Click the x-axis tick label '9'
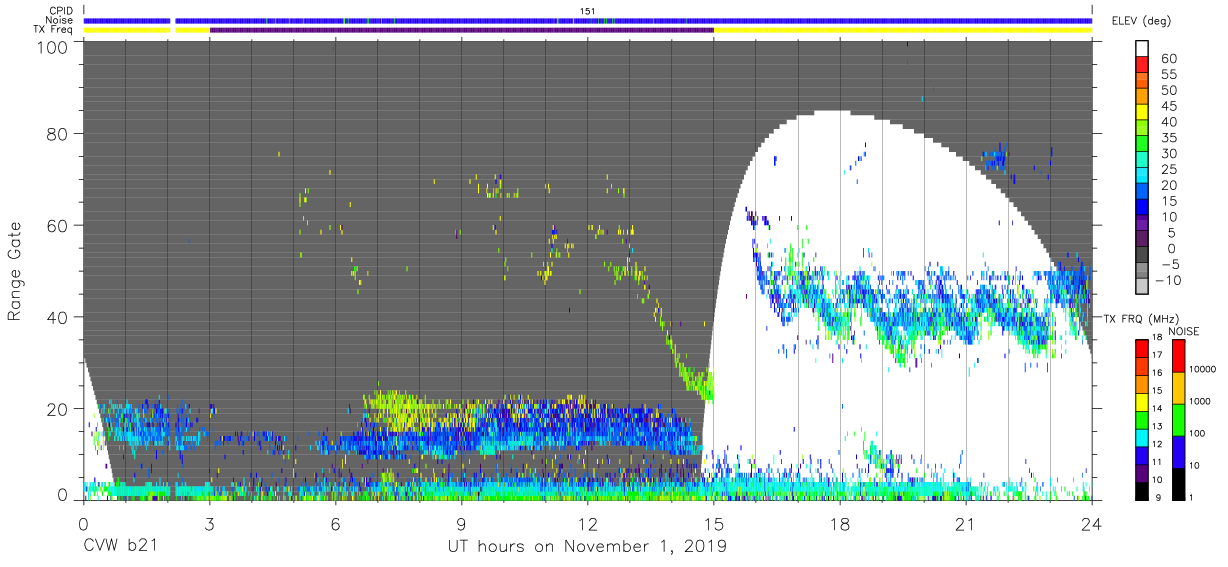 [x=461, y=524]
